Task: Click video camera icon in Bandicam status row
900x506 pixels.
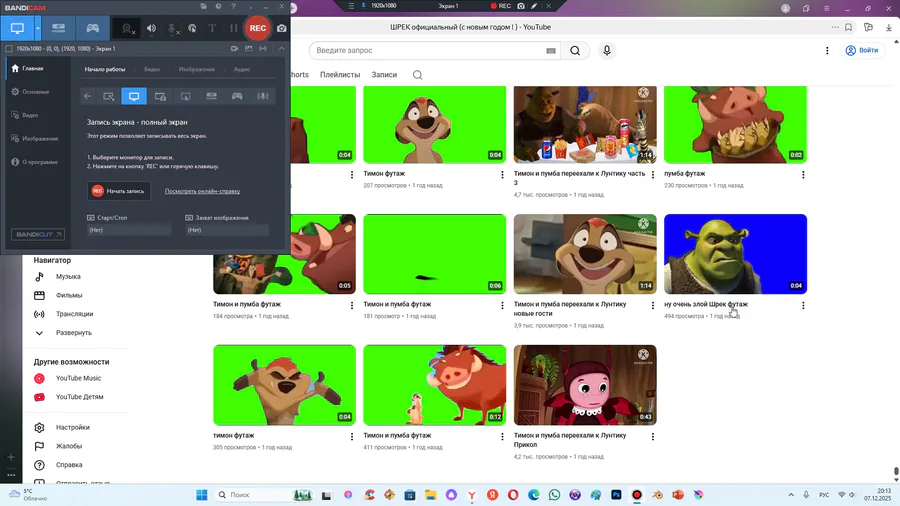Action: coord(234,49)
